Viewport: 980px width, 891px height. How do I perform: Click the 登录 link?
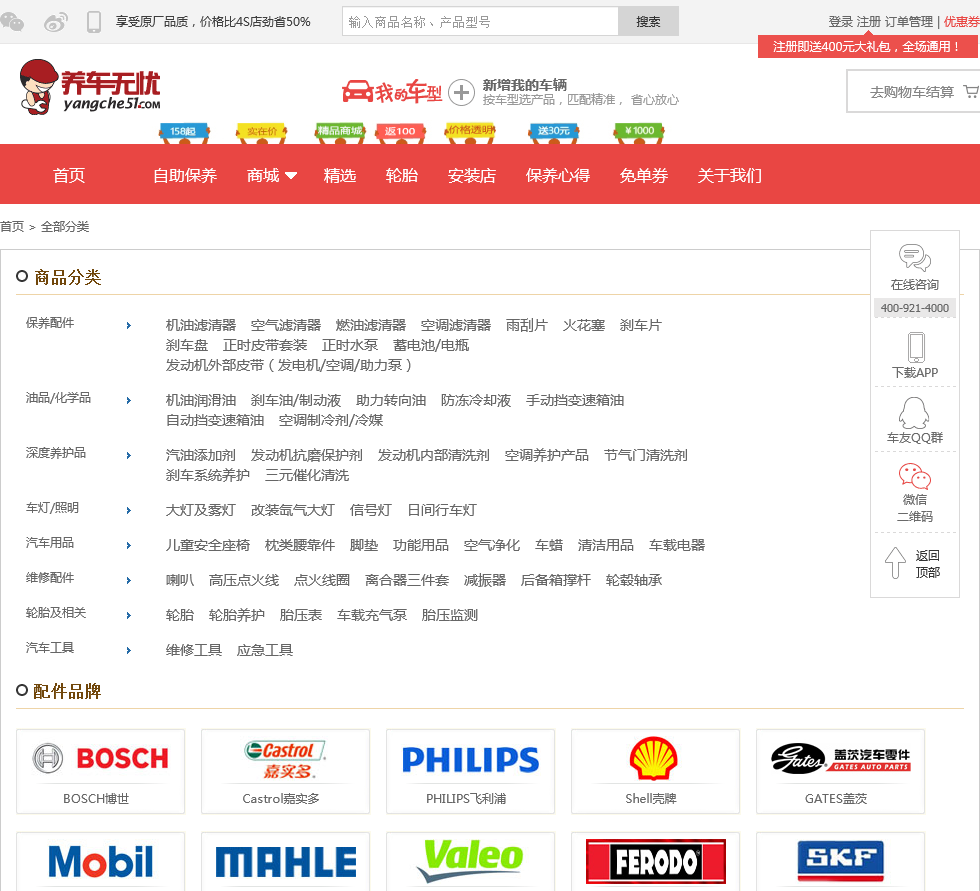tap(841, 22)
